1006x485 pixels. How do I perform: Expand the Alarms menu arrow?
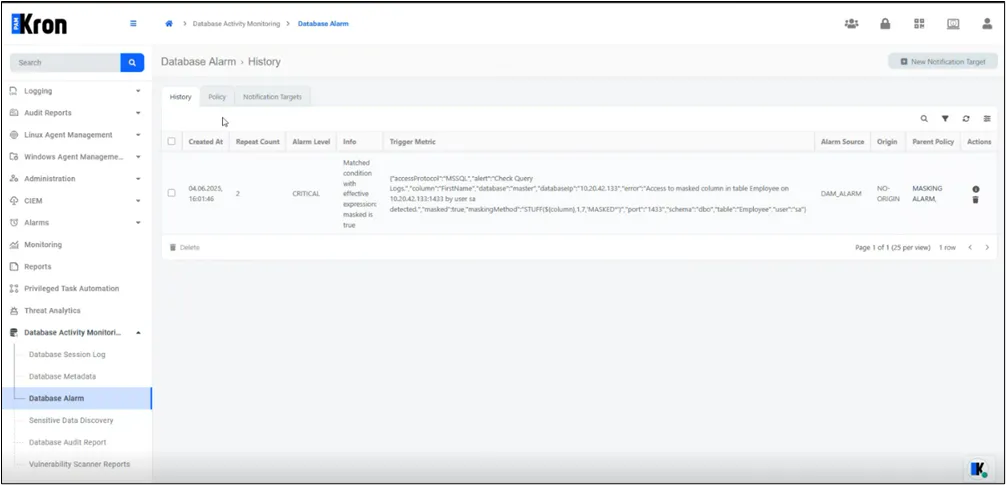pyautogui.click(x=138, y=223)
